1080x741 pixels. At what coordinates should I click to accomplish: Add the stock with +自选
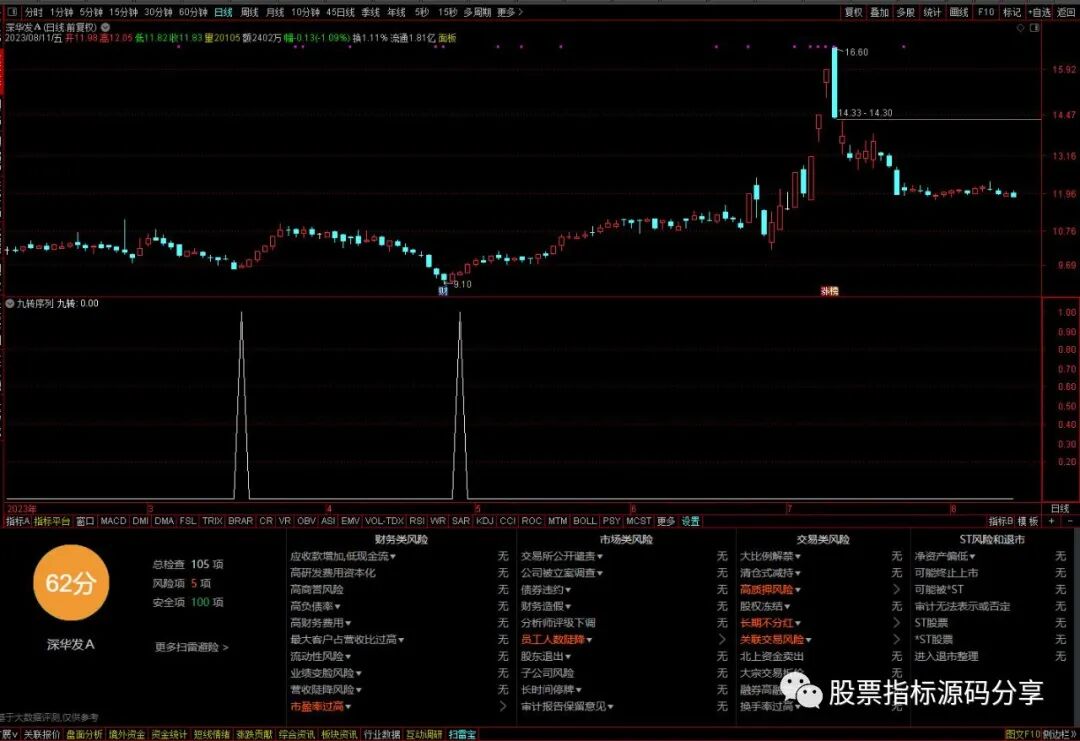point(1039,12)
